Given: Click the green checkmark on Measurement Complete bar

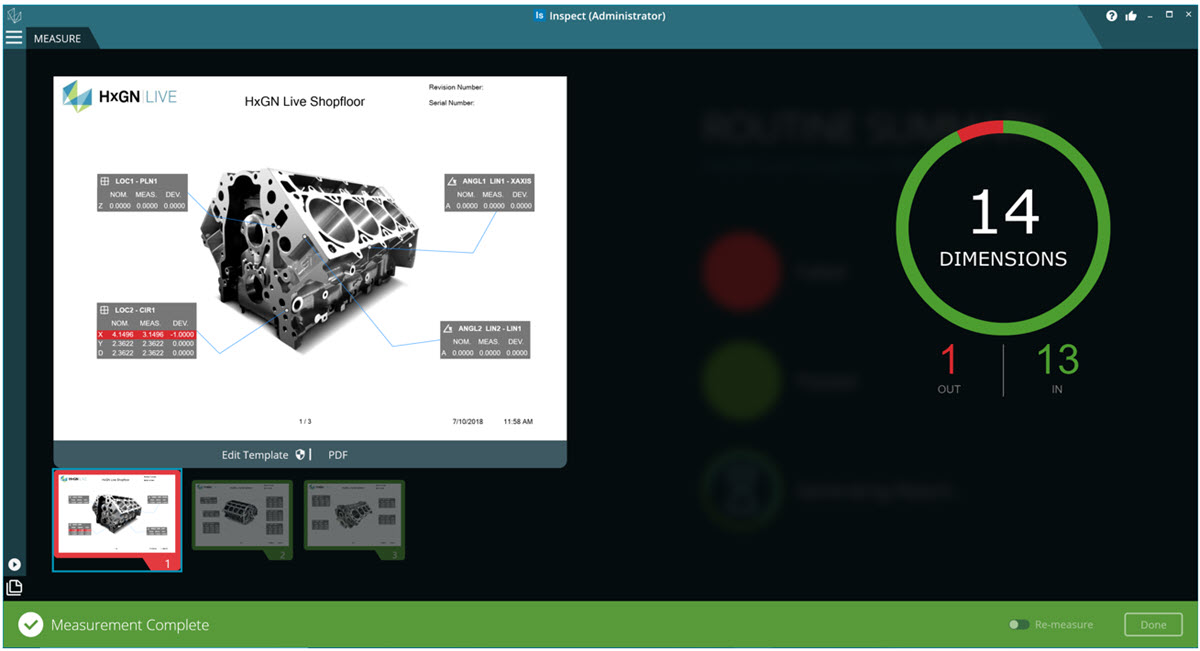Looking at the screenshot, I should [30, 624].
